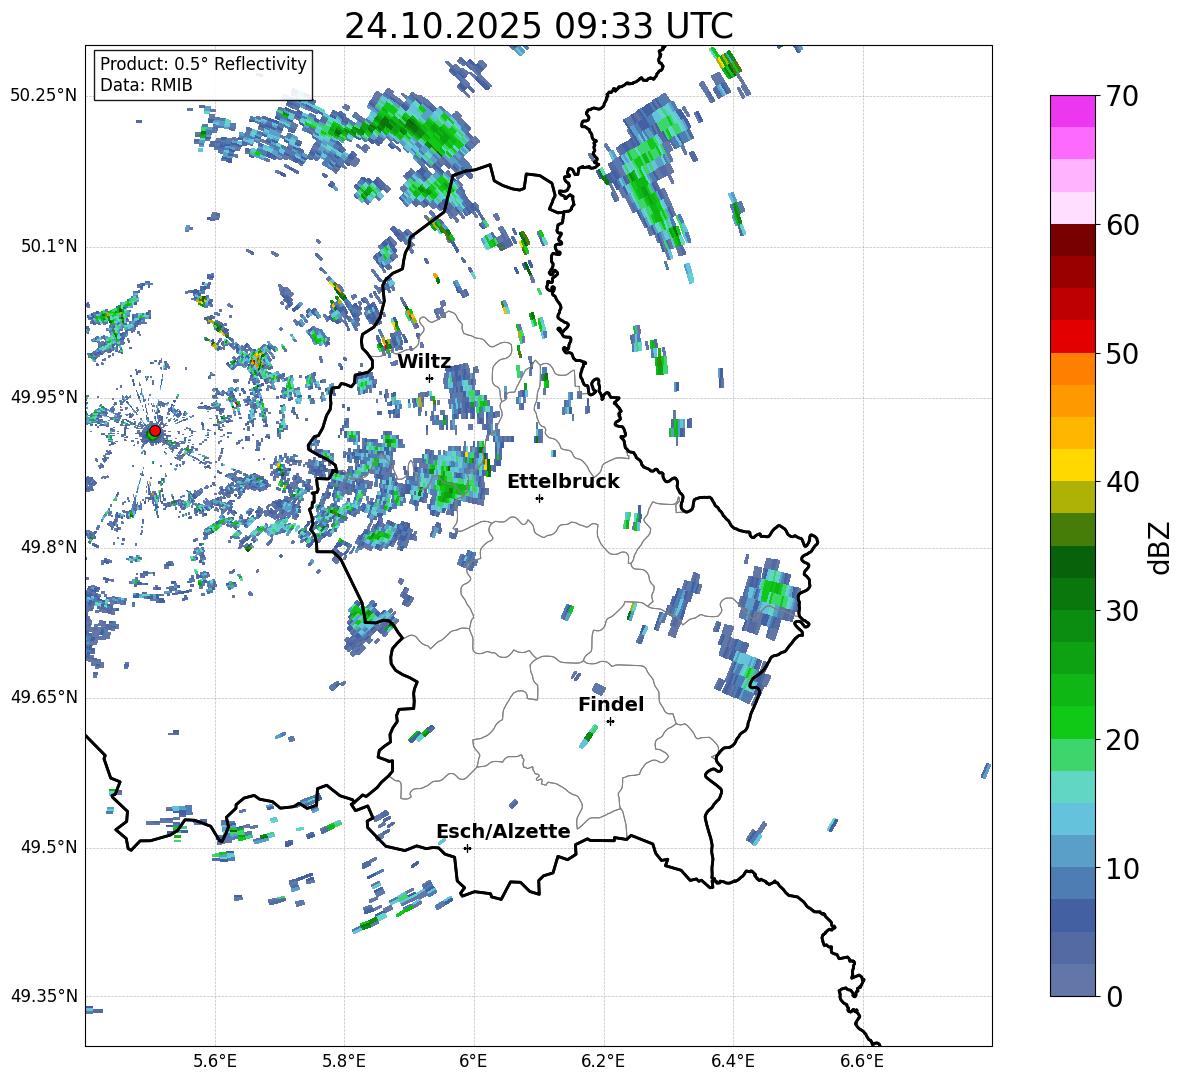Select the Findel city label
The image size is (1184, 1081).
(x=611, y=704)
